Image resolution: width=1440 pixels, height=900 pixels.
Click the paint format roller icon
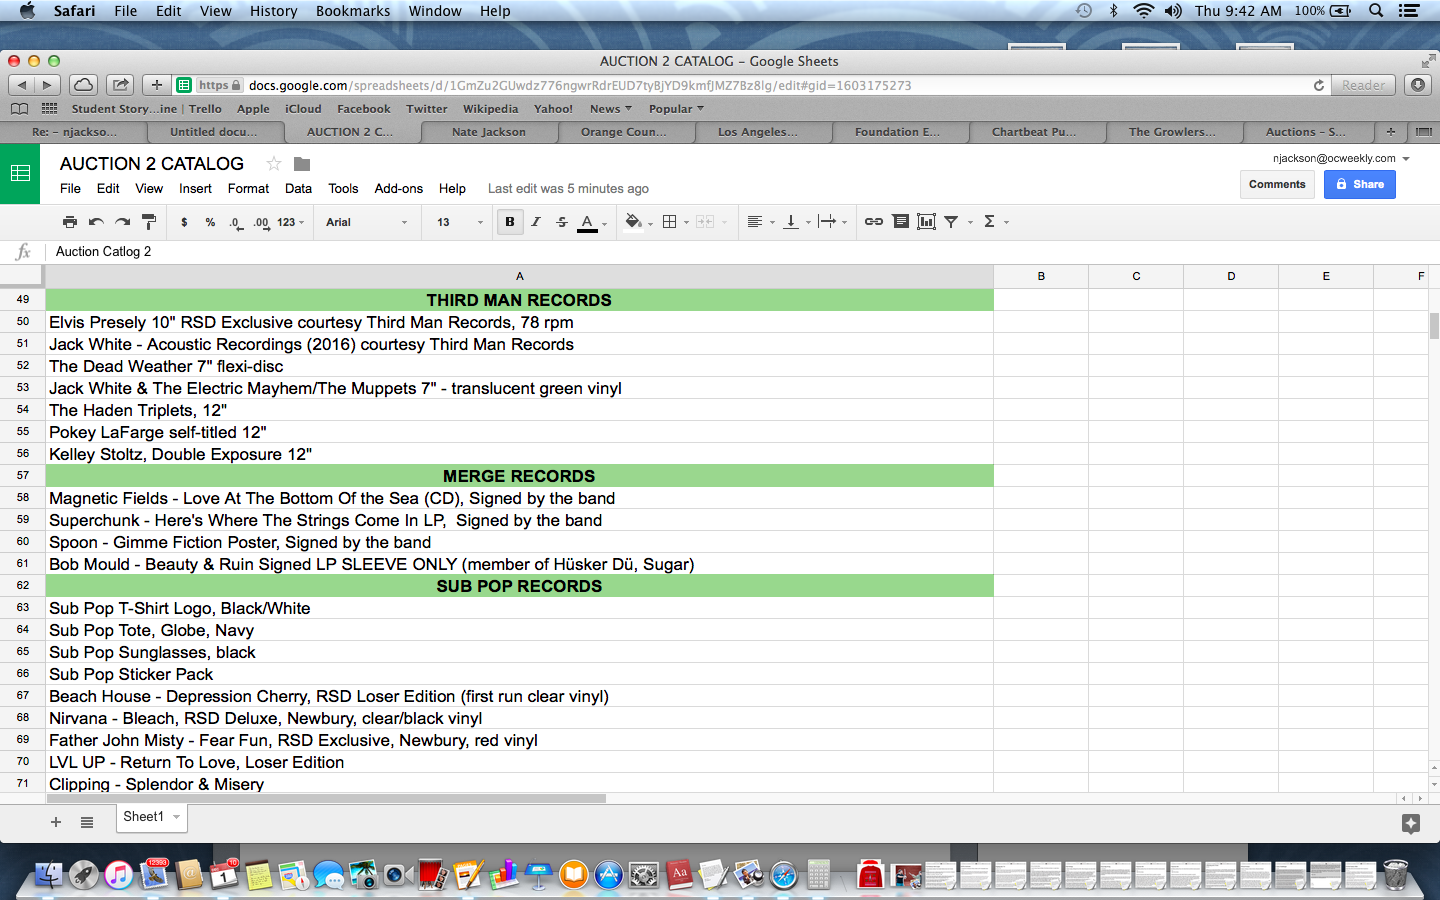149,222
